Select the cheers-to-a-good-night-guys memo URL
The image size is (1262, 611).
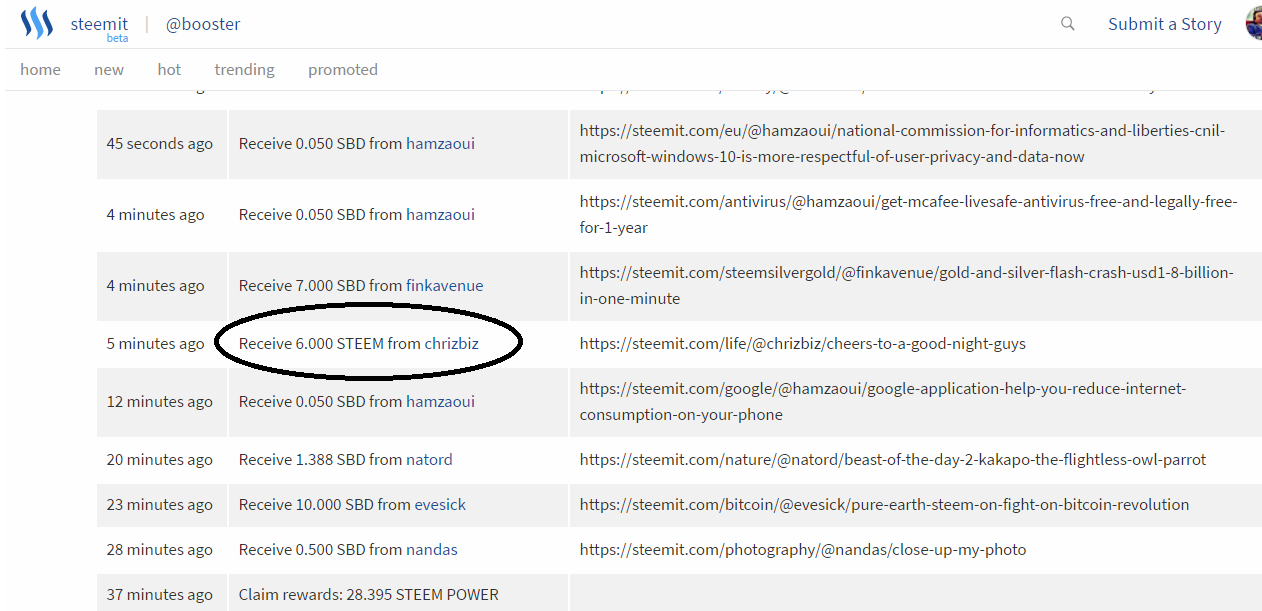tap(803, 343)
